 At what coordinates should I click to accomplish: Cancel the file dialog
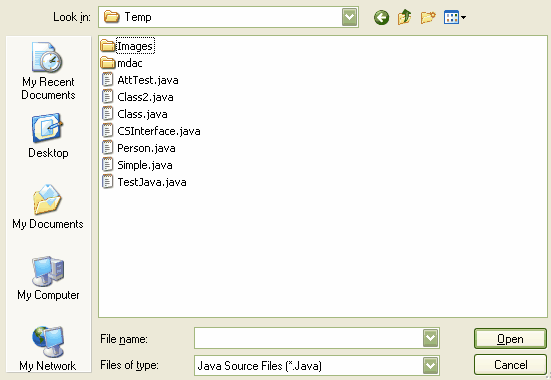(510, 365)
